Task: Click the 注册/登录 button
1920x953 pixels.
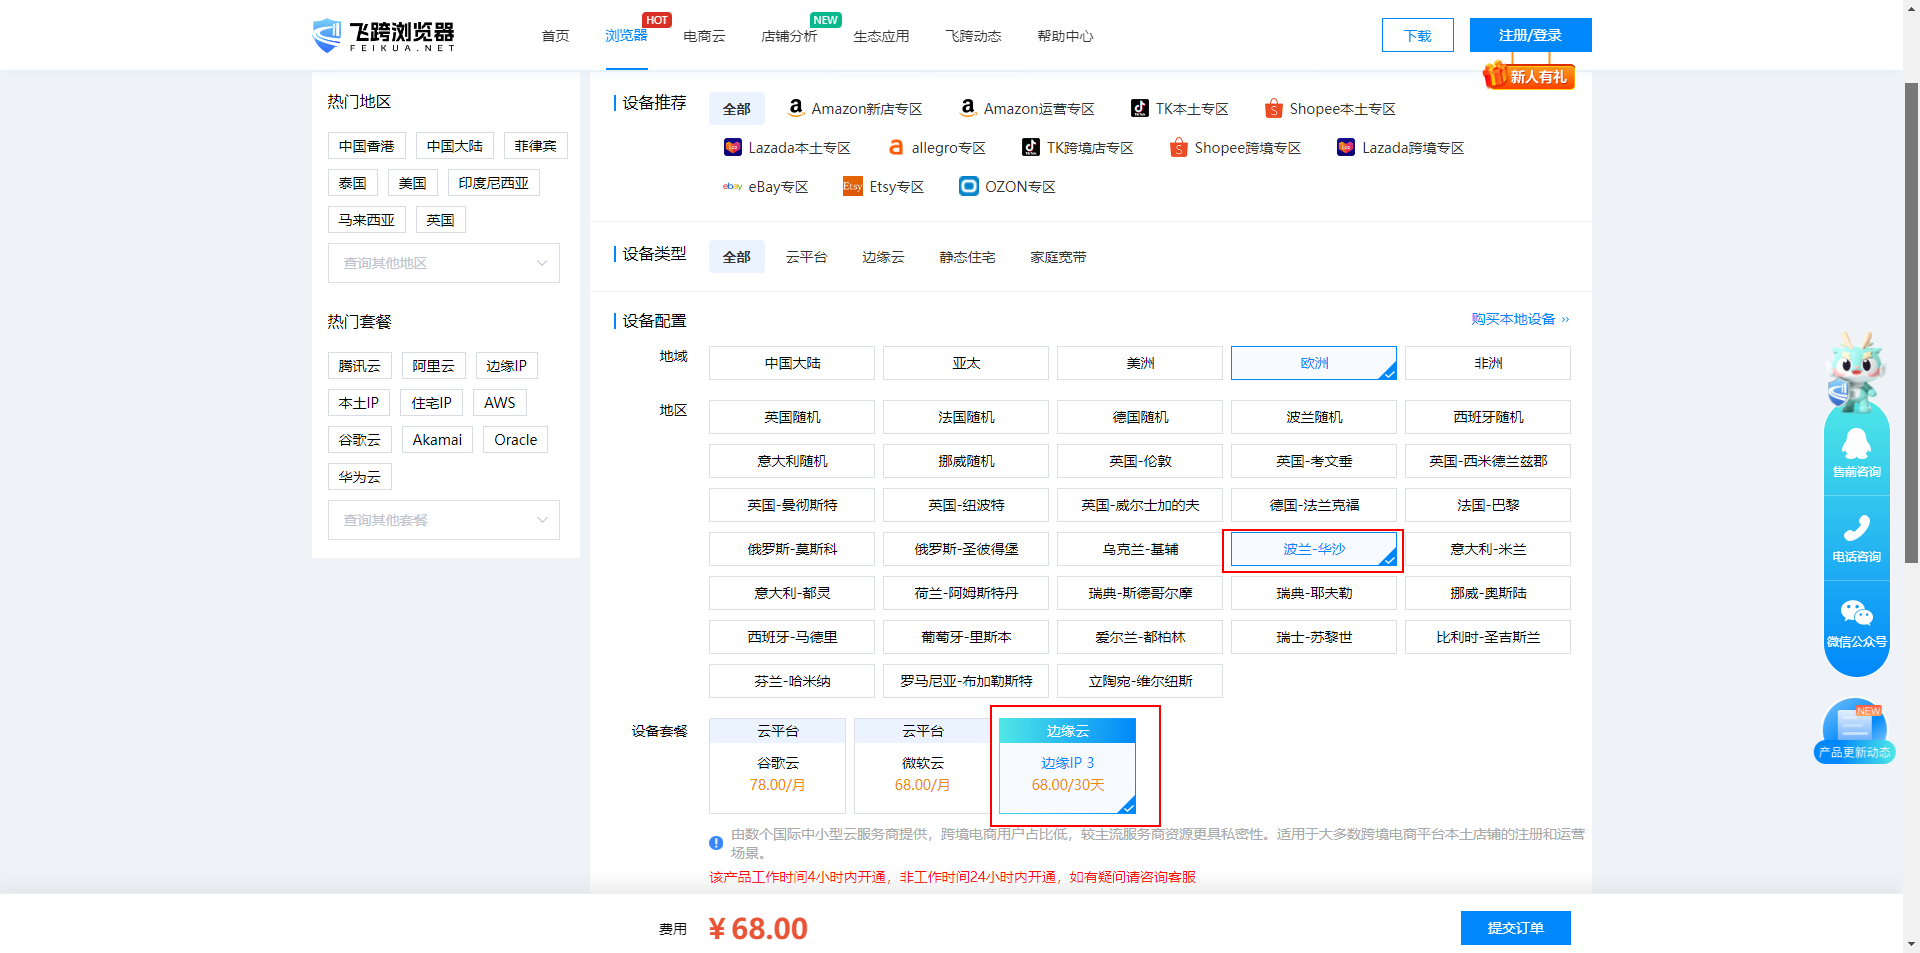Action: (x=1530, y=35)
